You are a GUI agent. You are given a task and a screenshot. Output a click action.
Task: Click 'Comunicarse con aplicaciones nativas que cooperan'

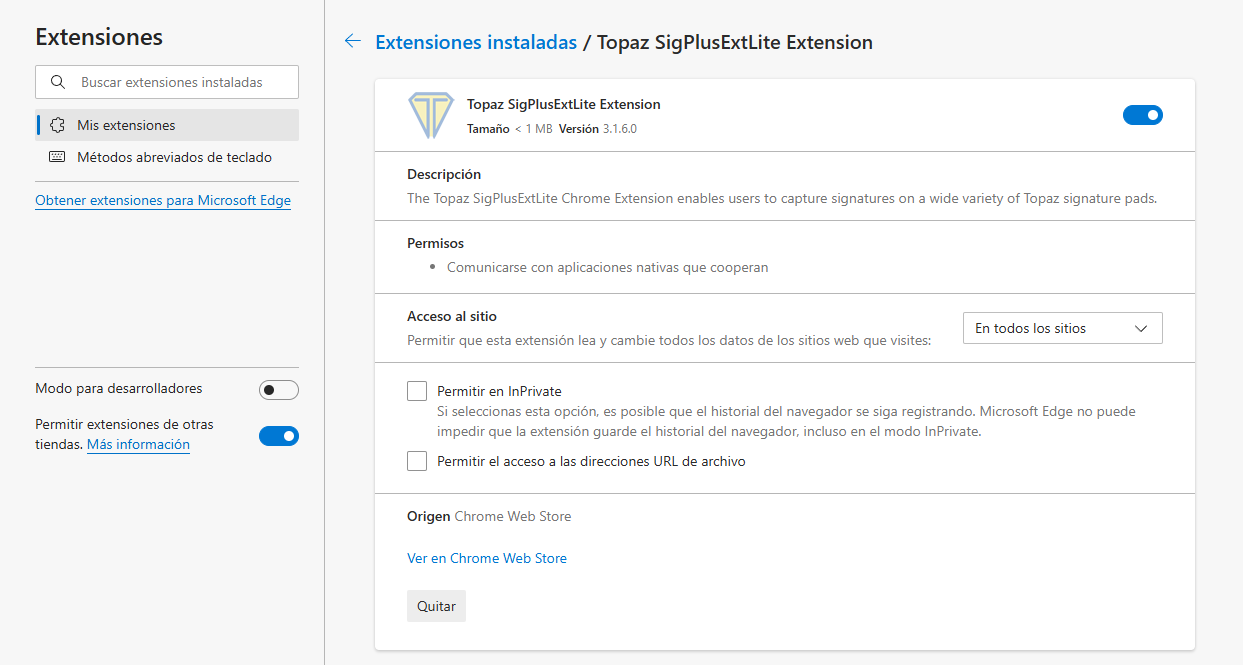[607, 267]
